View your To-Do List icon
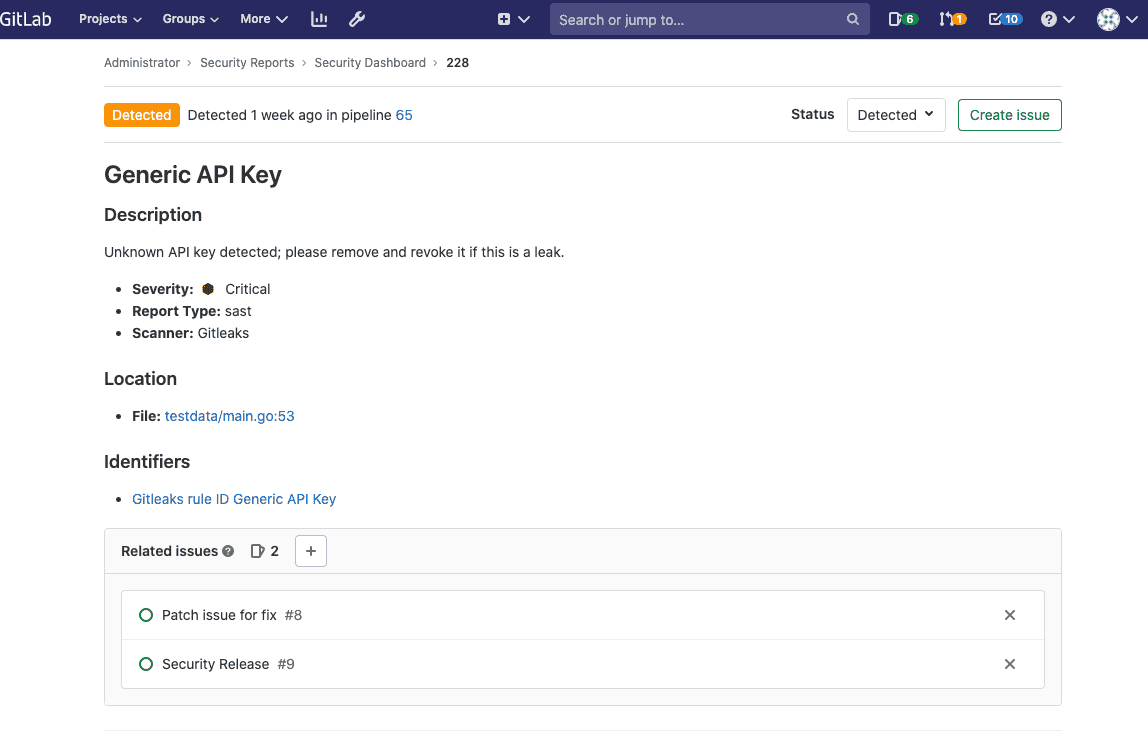The image size is (1148, 756). [998, 18]
